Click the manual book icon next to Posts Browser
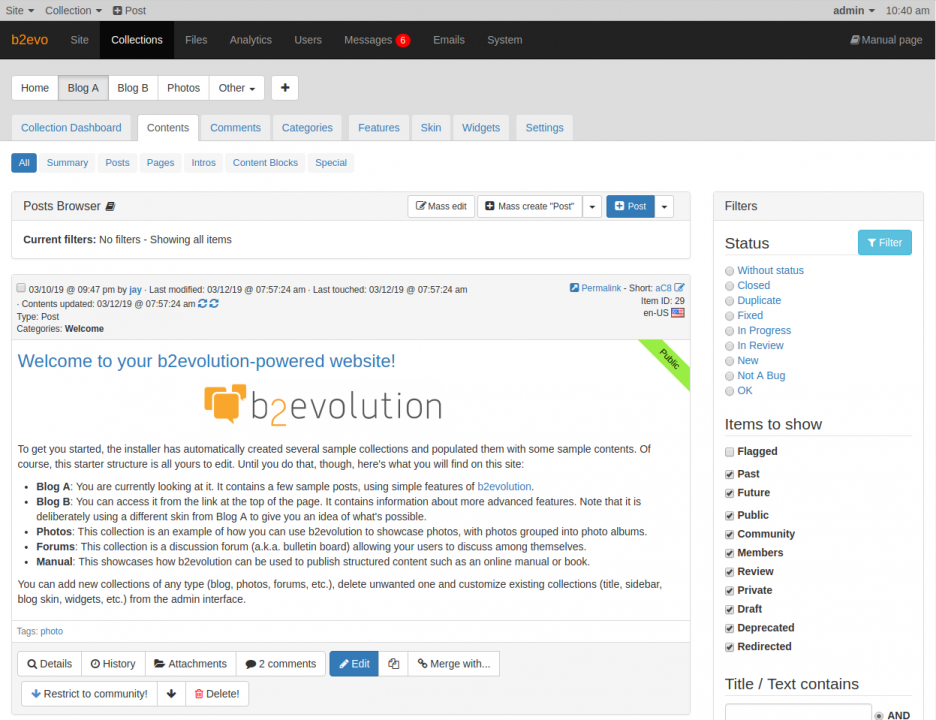Viewport: 936px width, 720px height. (110, 207)
